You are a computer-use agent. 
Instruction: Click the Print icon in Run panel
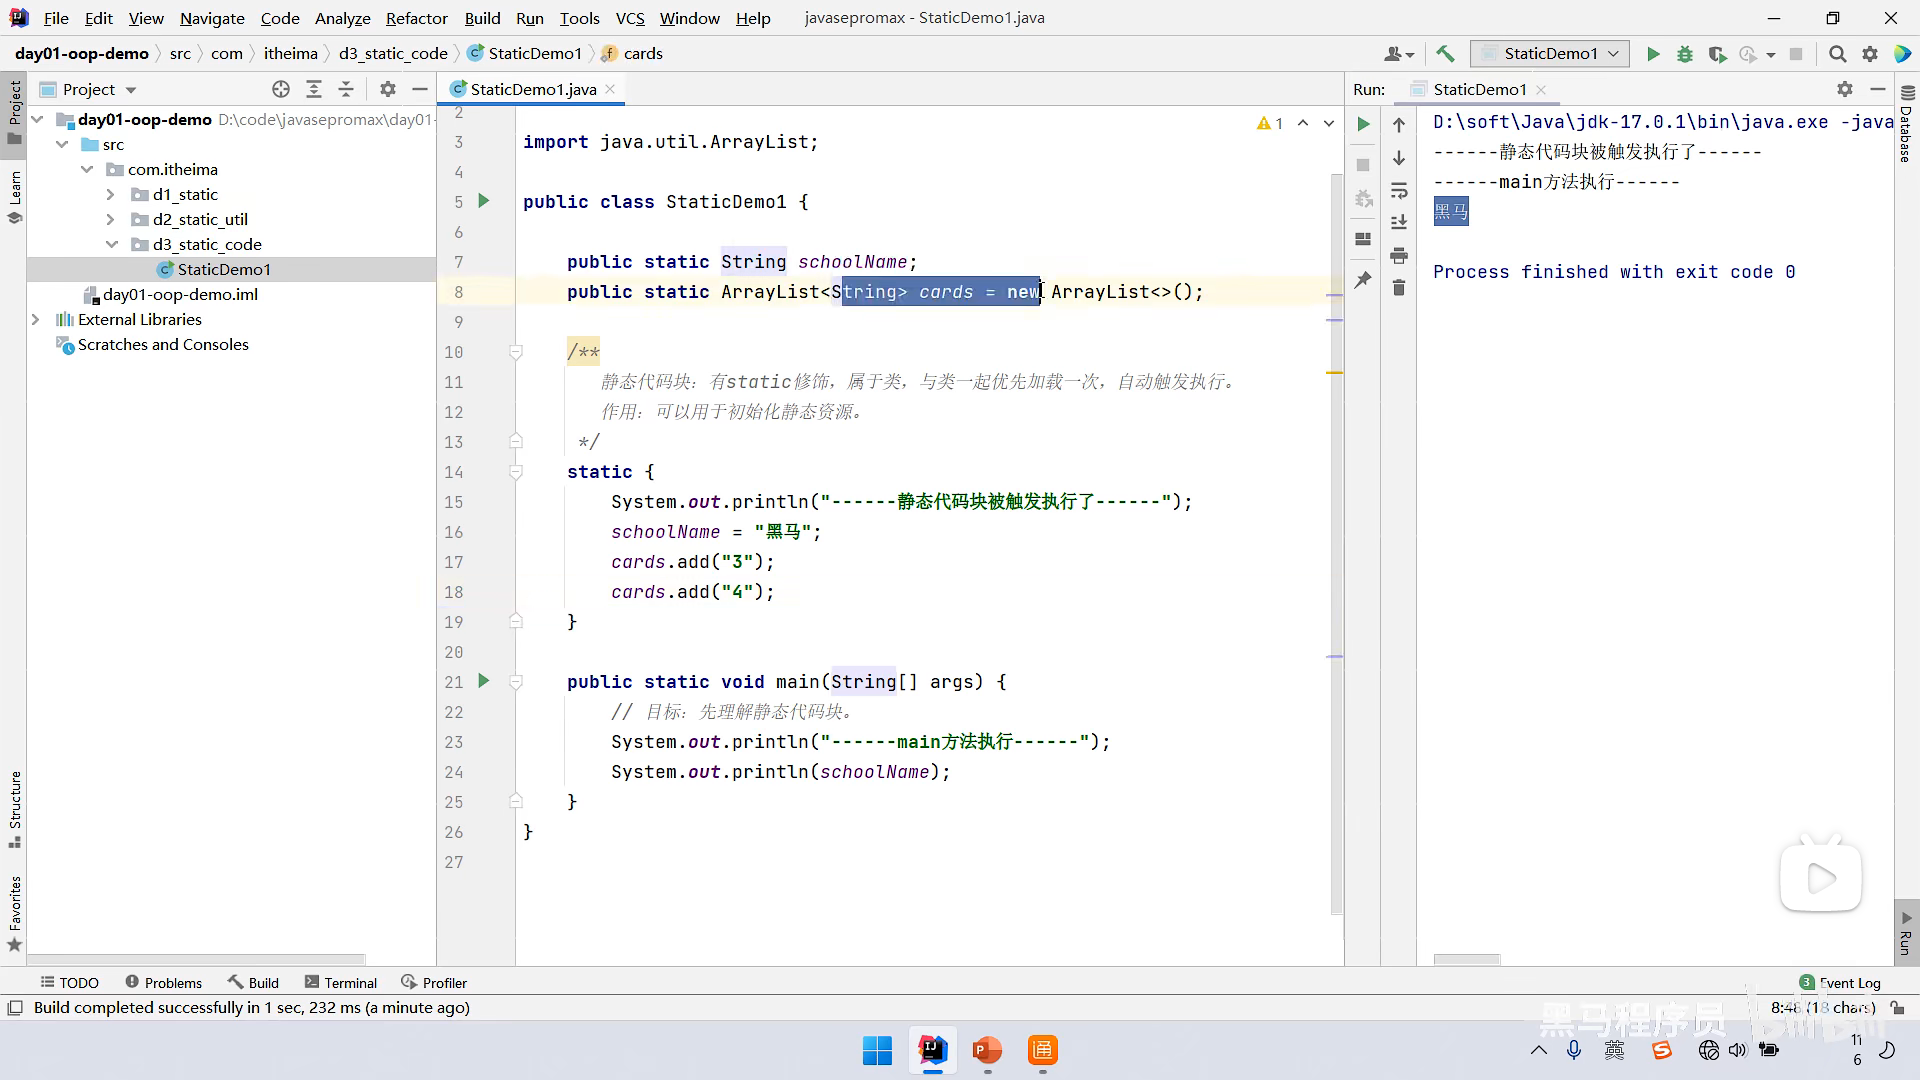pos(1399,255)
